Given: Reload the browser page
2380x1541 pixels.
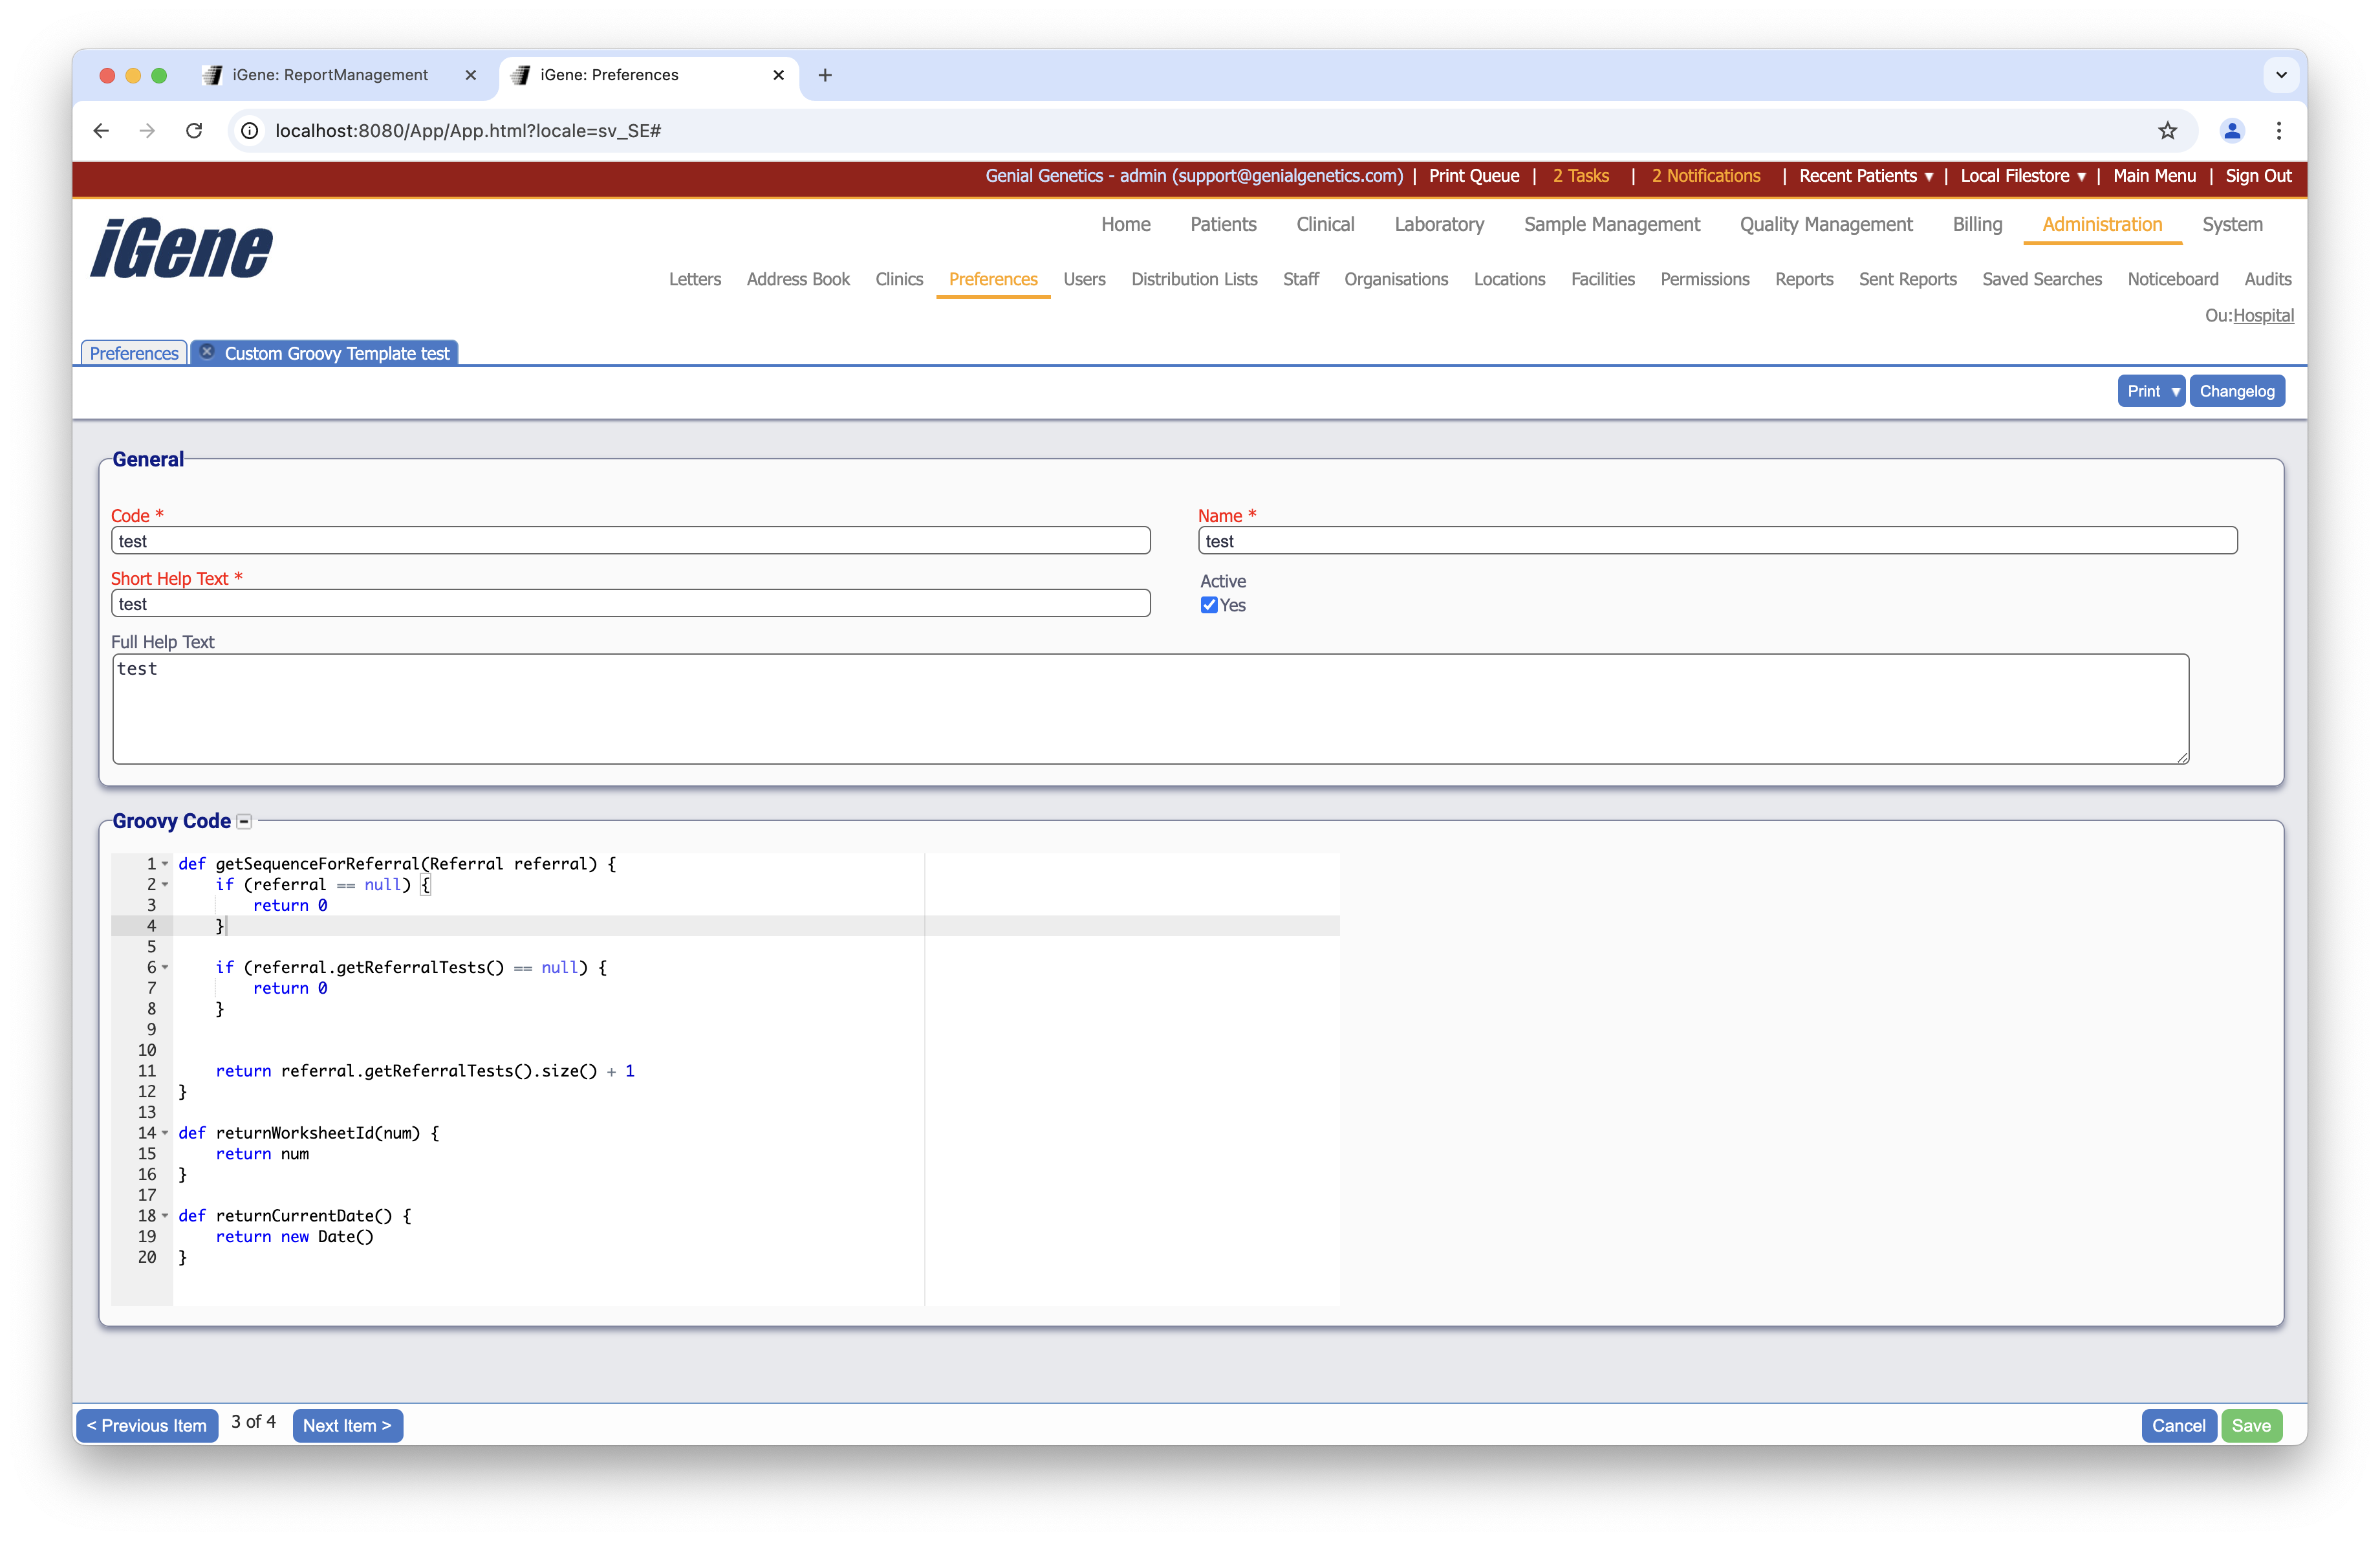Looking at the screenshot, I should (194, 131).
